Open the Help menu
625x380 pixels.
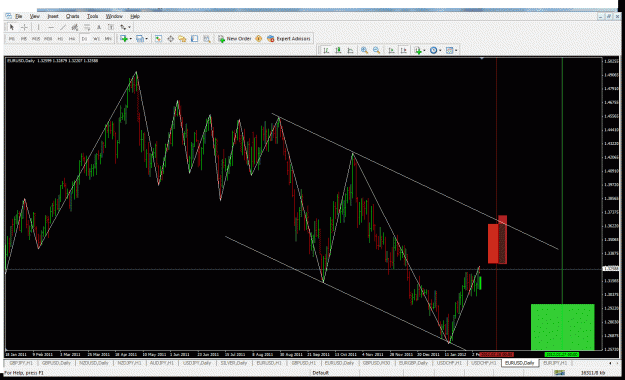(135, 16)
